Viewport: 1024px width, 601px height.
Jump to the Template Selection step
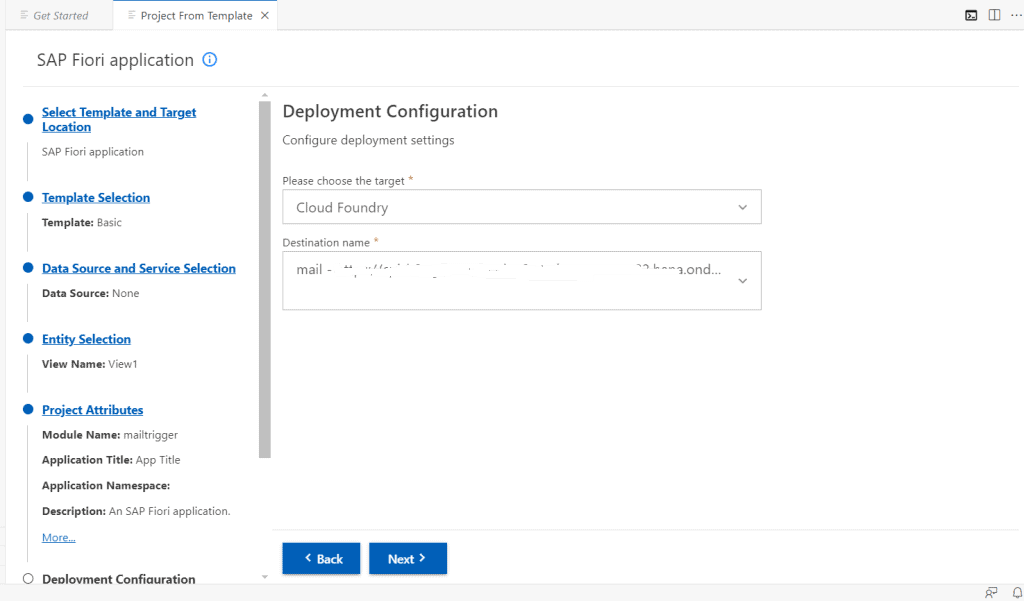tap(96, 198)
